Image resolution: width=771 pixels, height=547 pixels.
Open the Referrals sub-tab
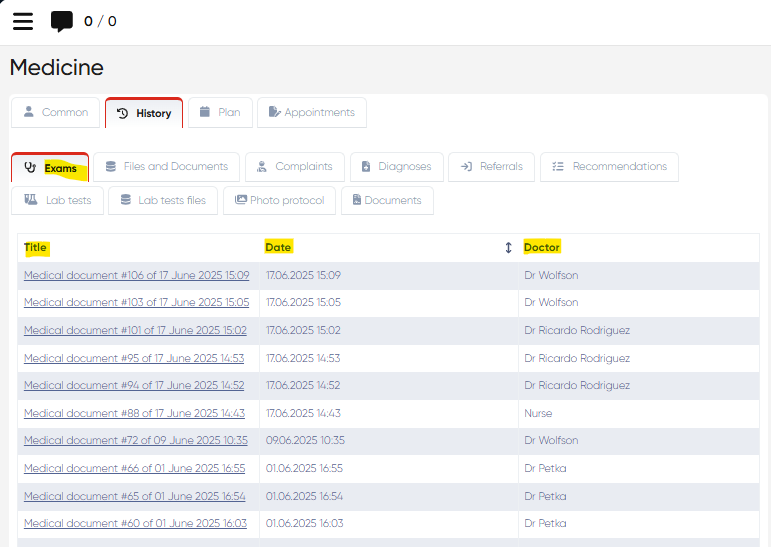click(x=491, y=167)
